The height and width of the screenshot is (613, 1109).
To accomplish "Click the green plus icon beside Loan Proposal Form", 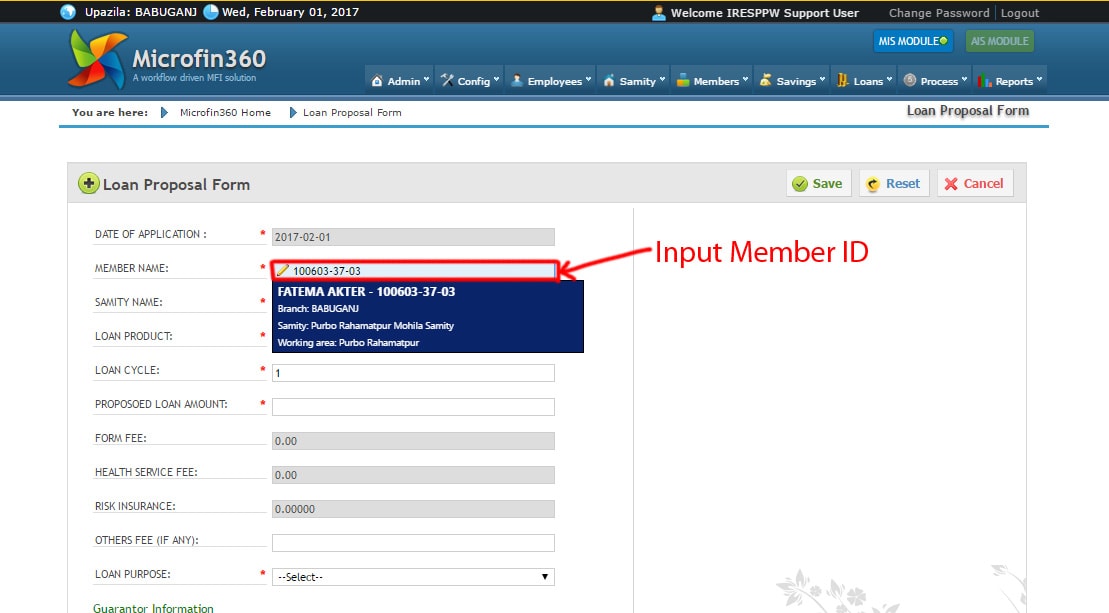I will tap(89, 184).
